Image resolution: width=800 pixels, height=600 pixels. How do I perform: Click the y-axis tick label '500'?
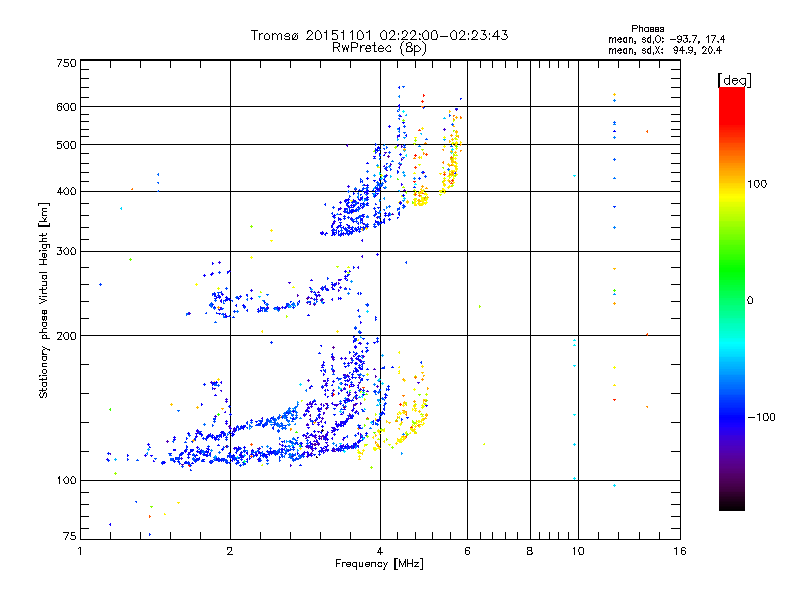[66, 145]
